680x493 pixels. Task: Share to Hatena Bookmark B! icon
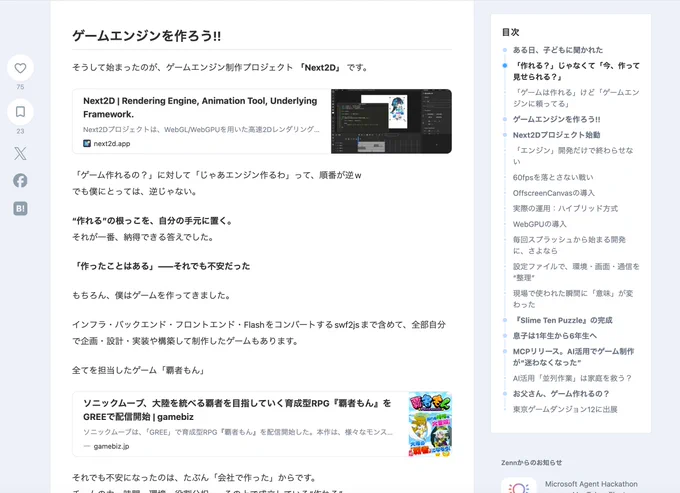(20, 209)
